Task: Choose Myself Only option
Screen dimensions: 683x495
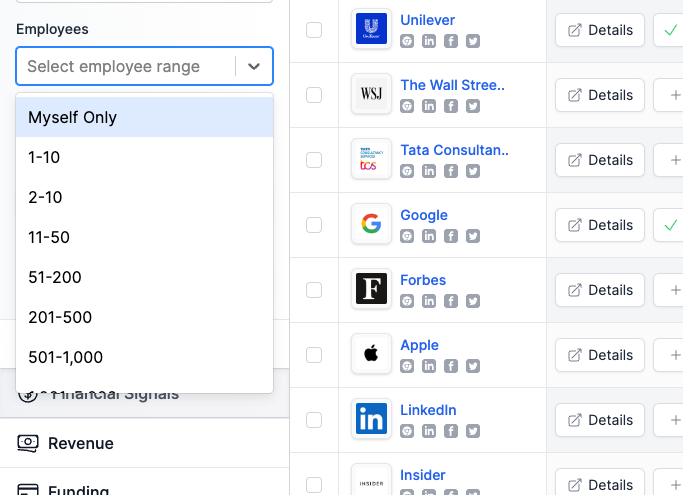Action: pyautogui.click(x=144, y=117)
